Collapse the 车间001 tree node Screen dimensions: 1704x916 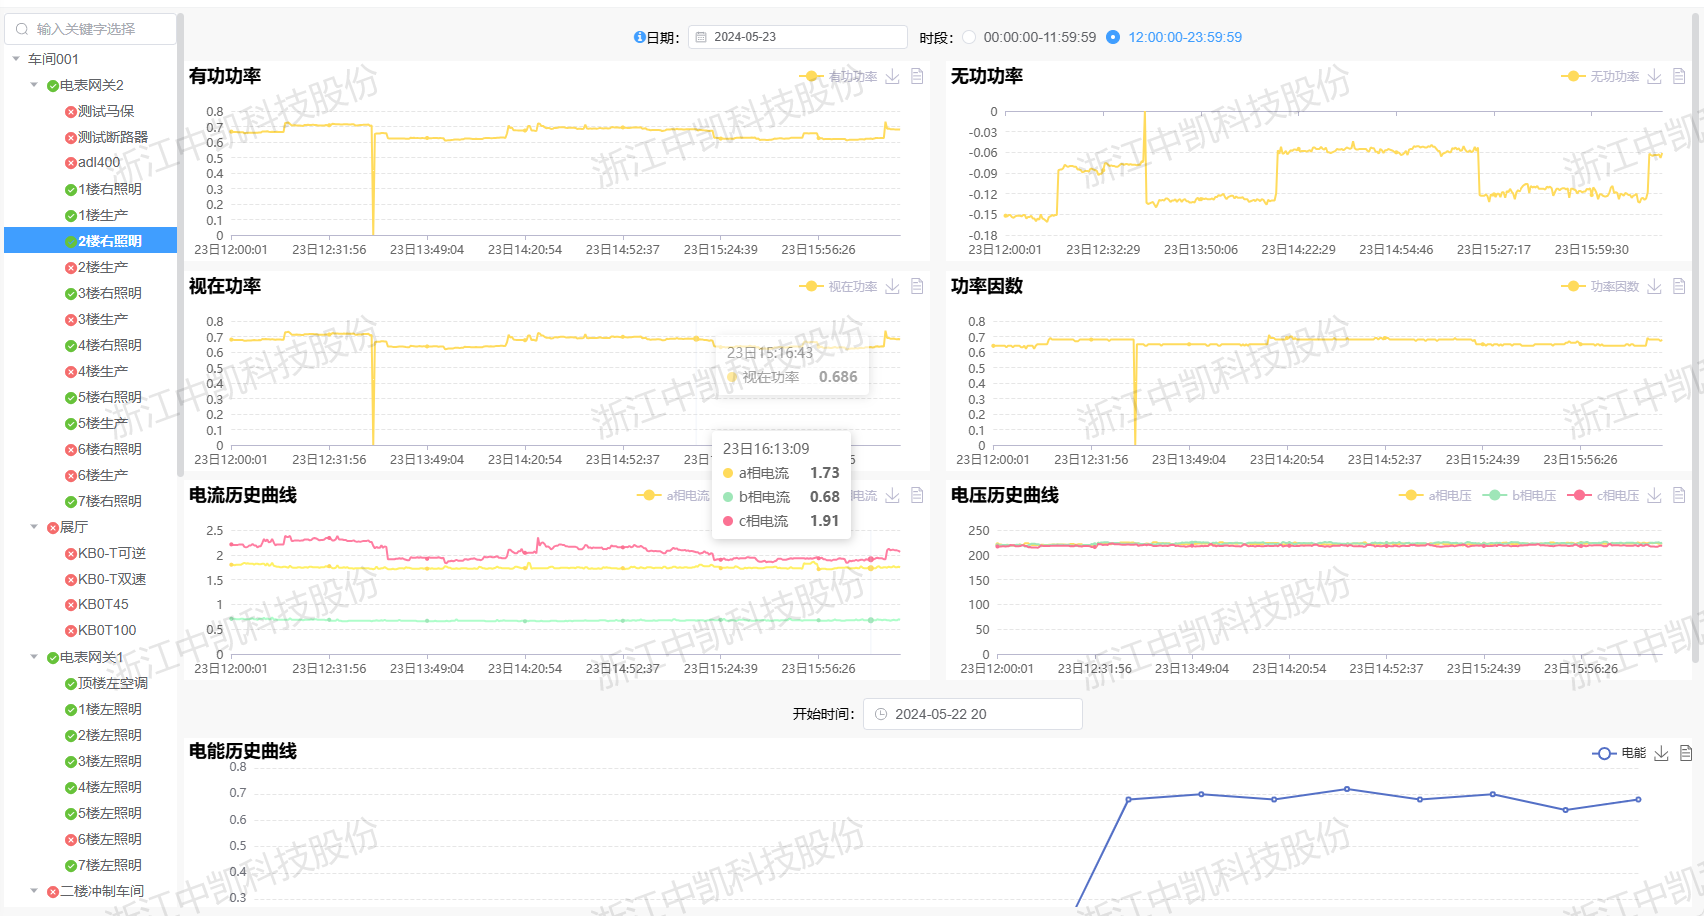[16, 59]
